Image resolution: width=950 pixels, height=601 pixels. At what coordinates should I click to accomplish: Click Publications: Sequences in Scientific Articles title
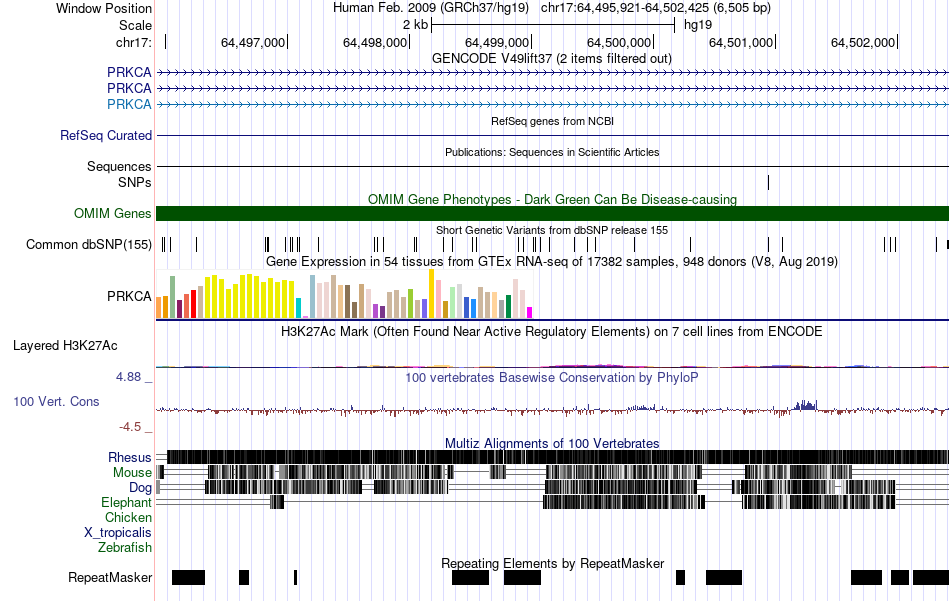click(x=552, y=152)
